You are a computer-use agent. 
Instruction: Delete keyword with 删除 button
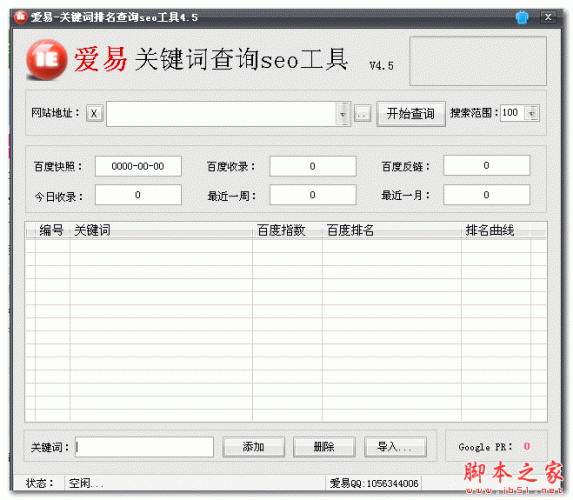point(324,447)
